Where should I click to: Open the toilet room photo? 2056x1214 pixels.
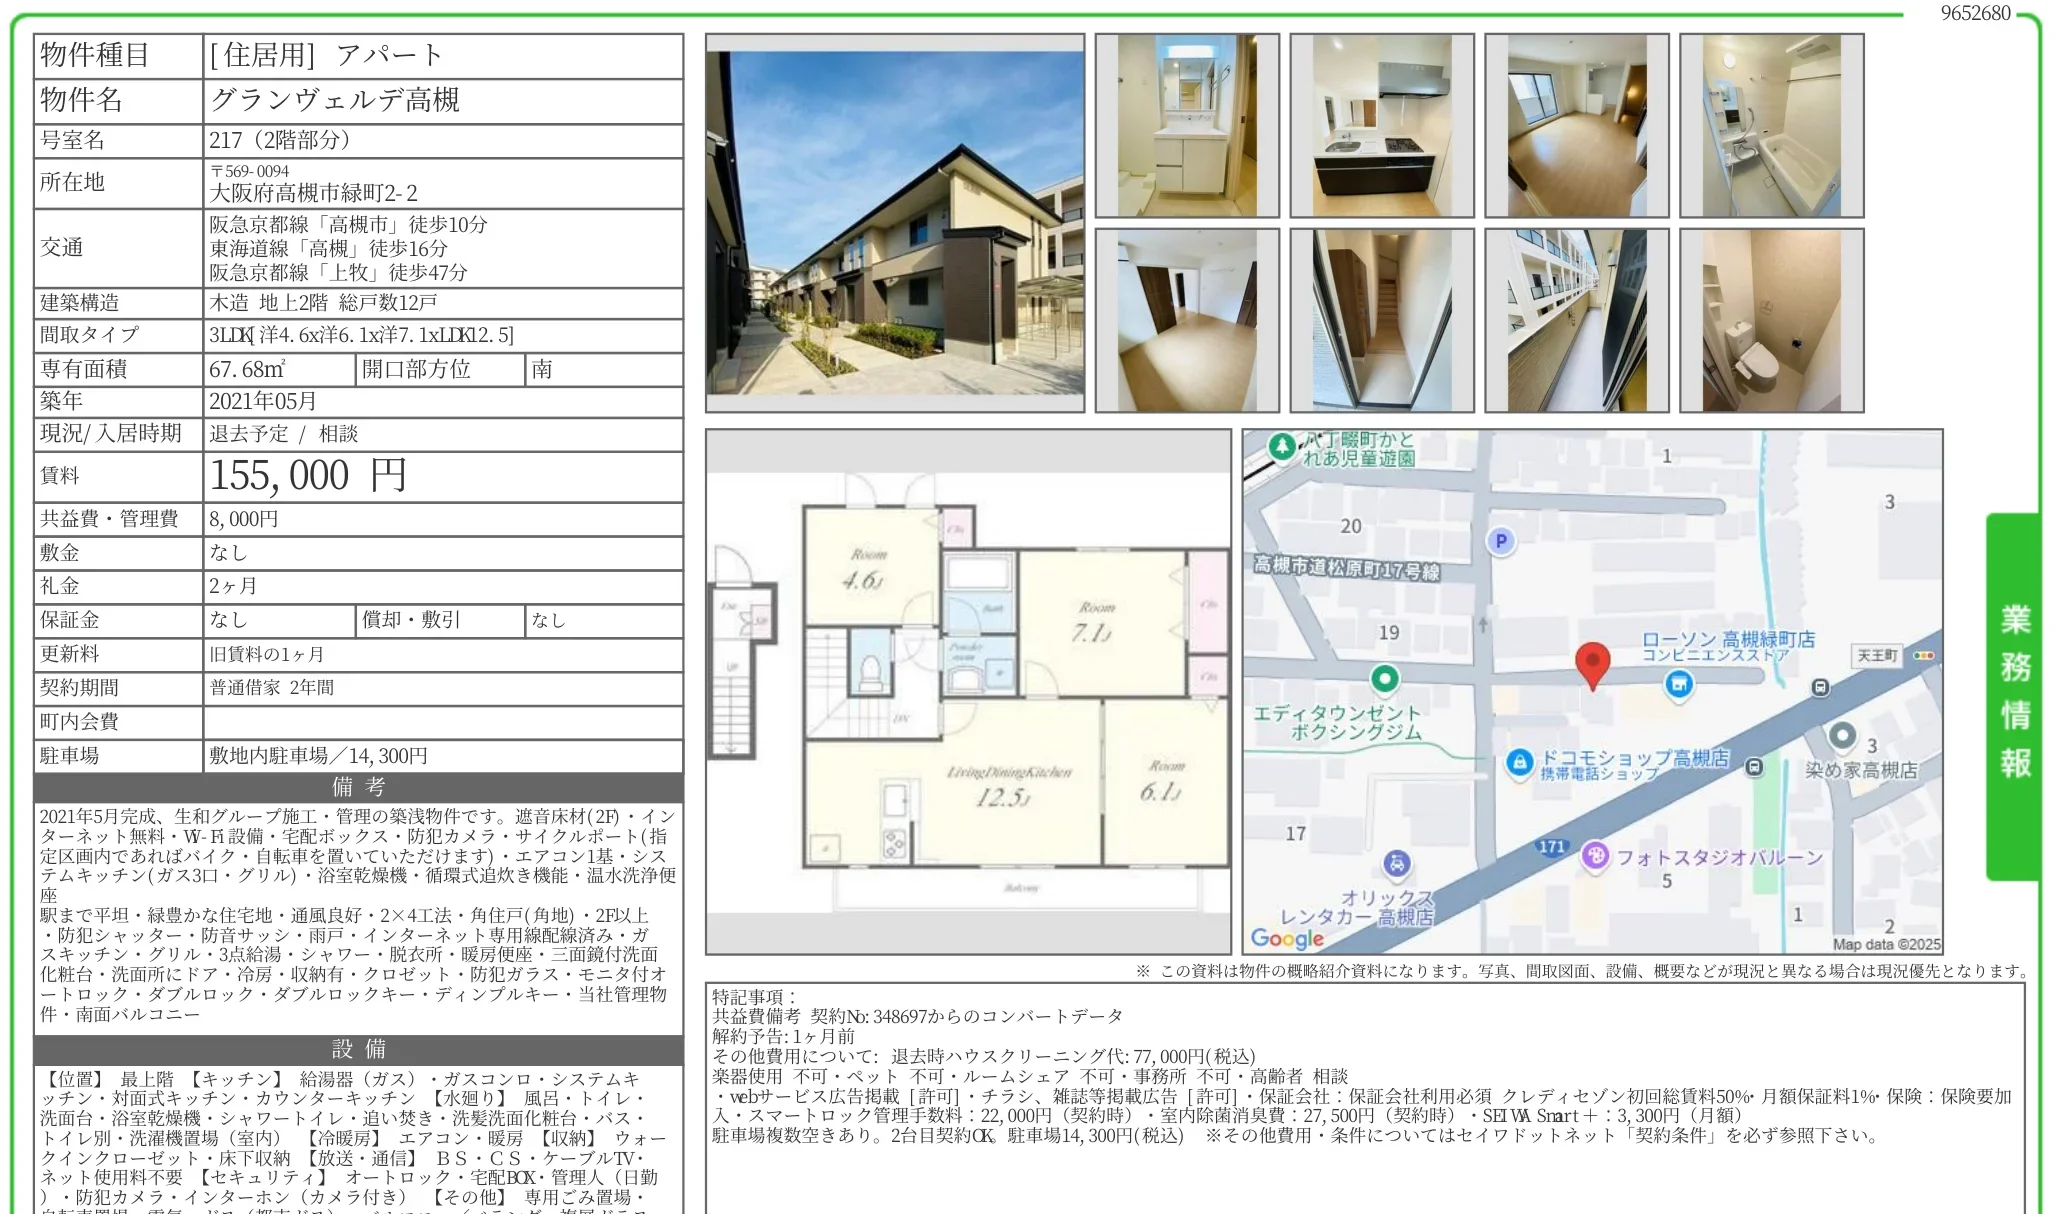(x=1772, y=321)
